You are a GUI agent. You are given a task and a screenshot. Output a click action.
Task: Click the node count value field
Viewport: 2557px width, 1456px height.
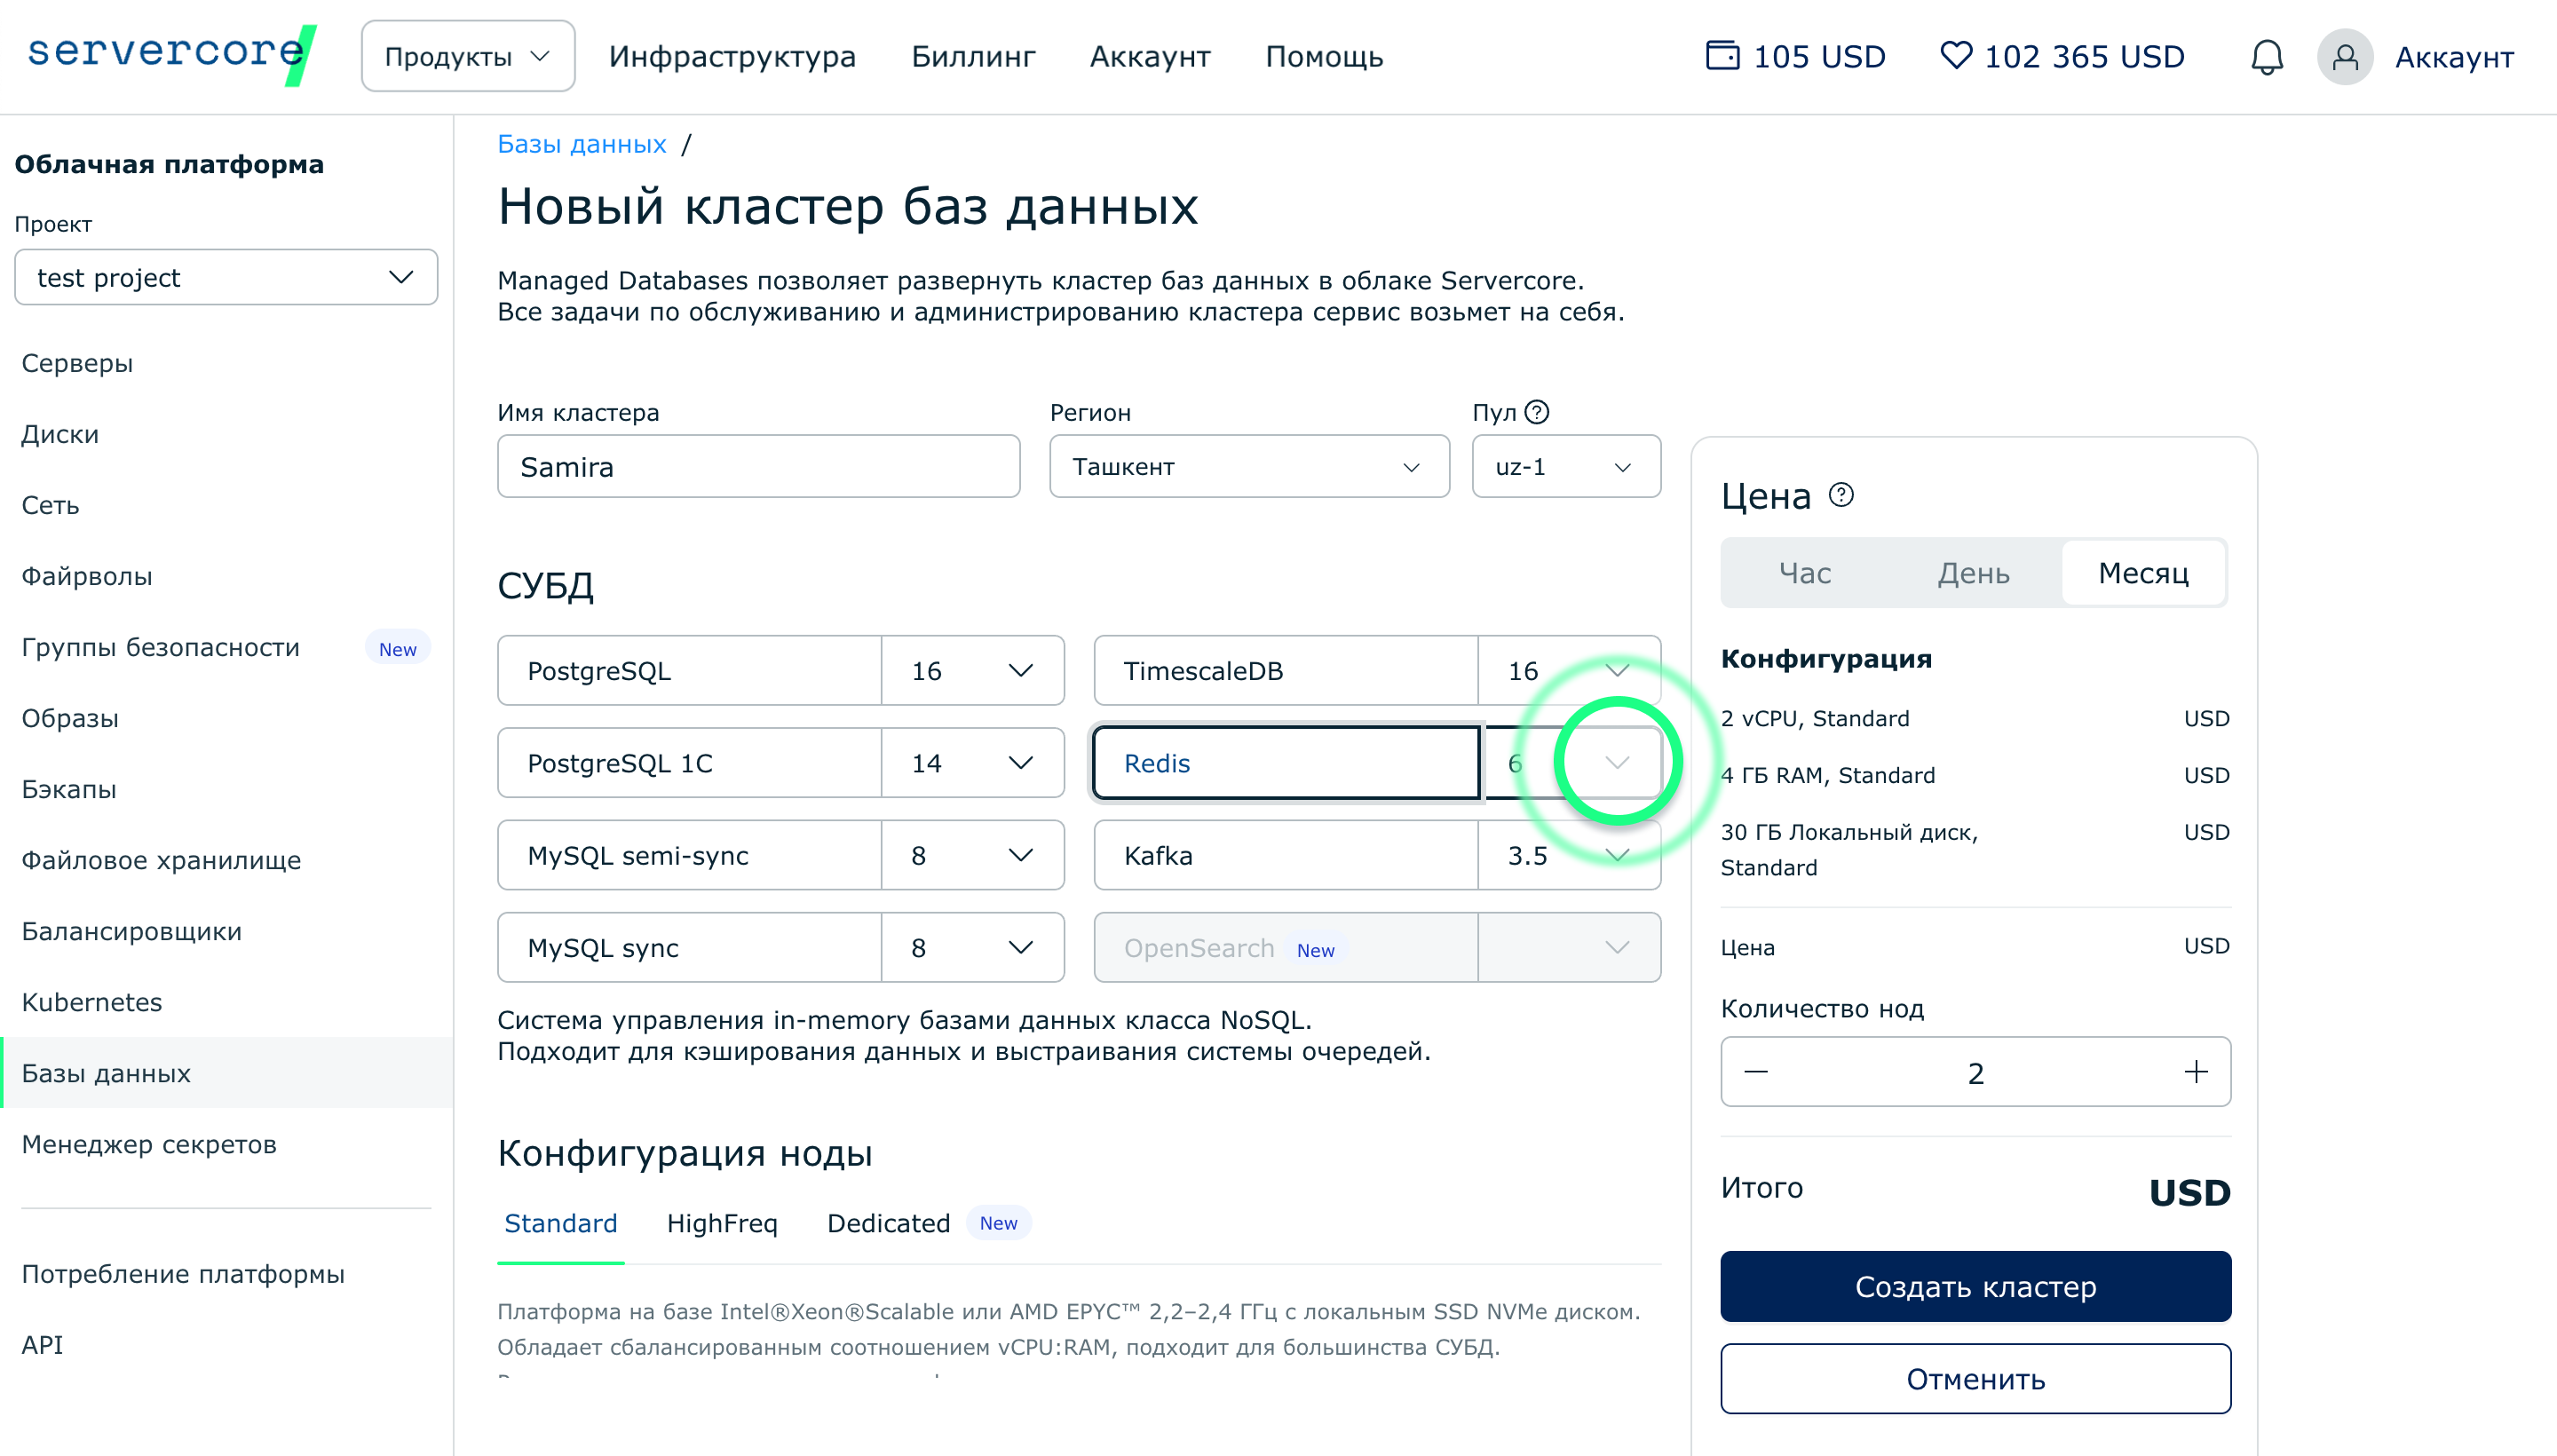pyautogui.click(x=1975, y=1072)
